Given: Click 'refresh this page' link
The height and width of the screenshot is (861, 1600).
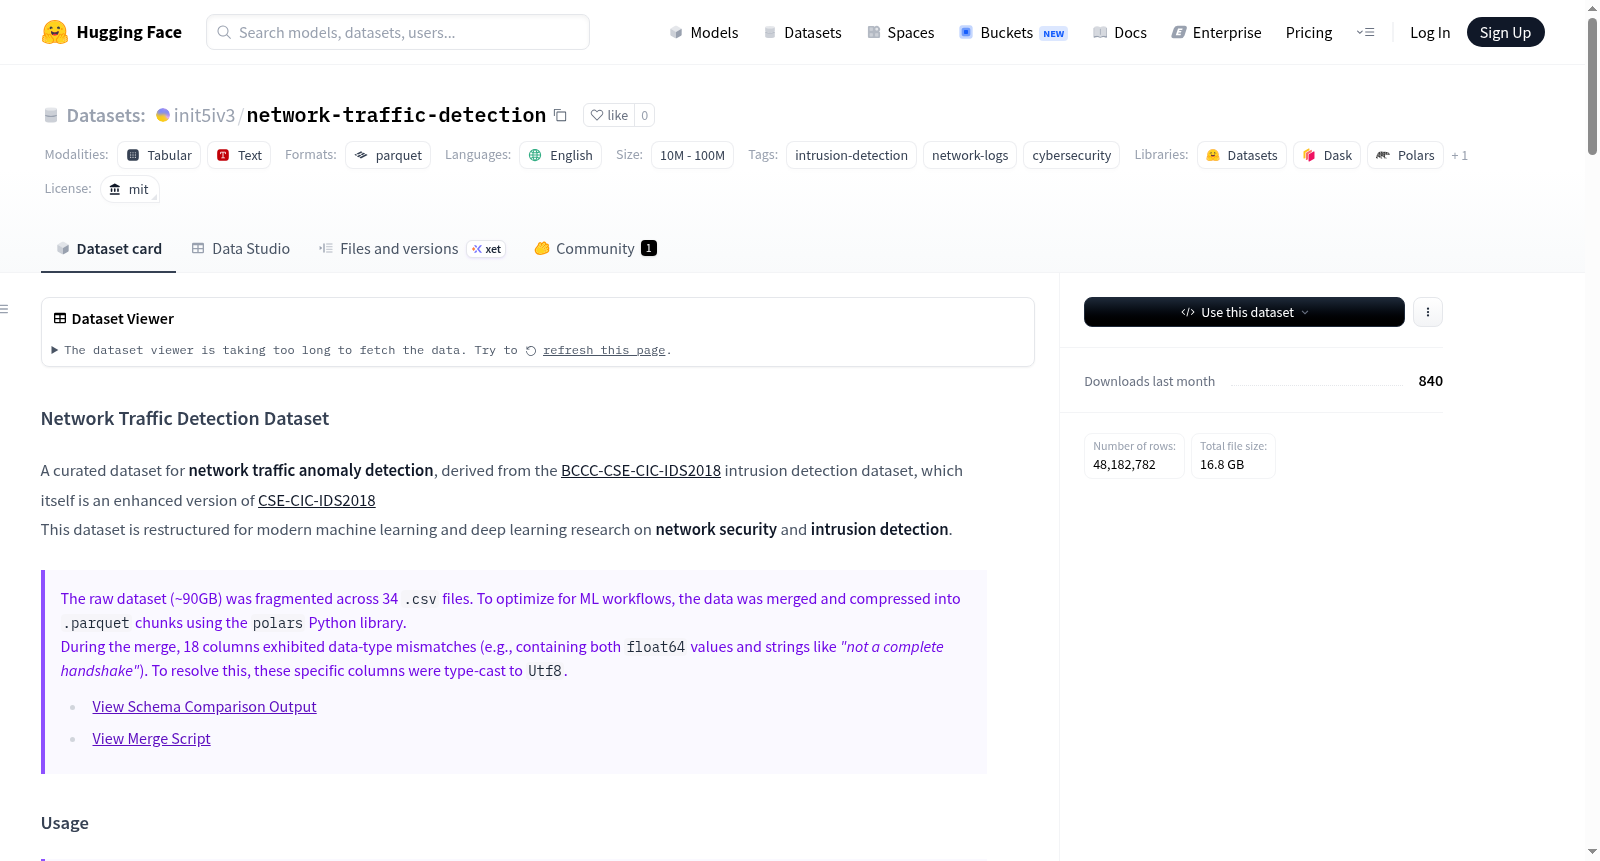Looking at the screenshot, I should point(604,350).
